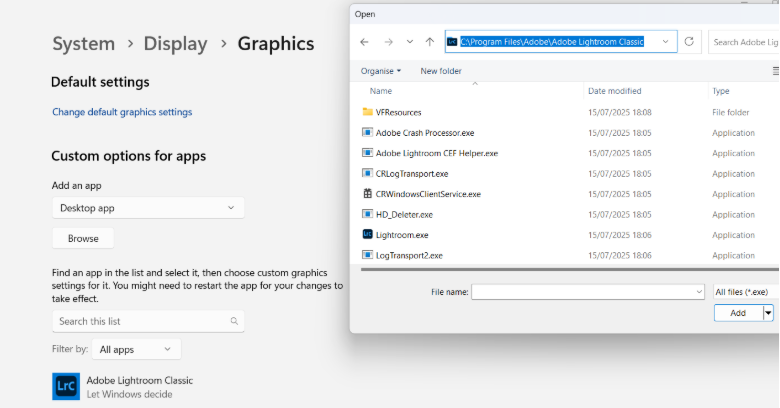Create a New folder
The width and height of the screenshot is (780, 408).
pyautogui.click(x=441, y=71)
